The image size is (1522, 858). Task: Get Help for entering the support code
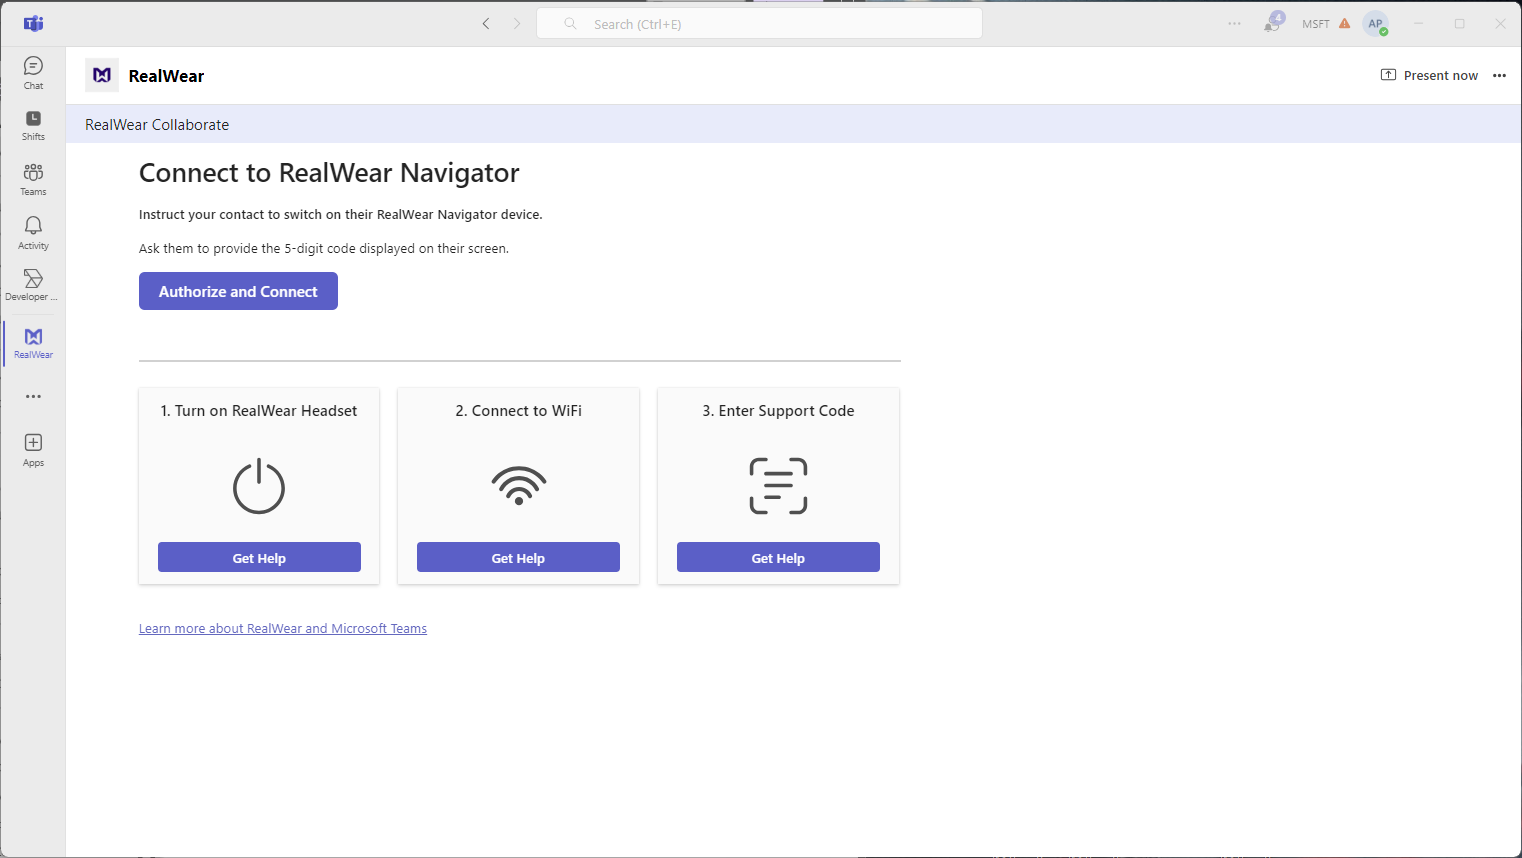tap(778, 557)
